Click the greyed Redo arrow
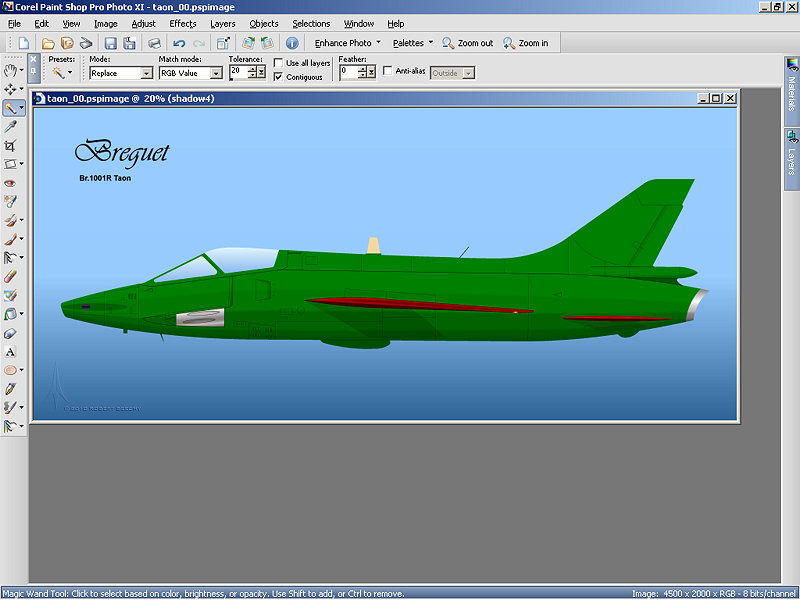The image size is (800, 600). point(198,43)
